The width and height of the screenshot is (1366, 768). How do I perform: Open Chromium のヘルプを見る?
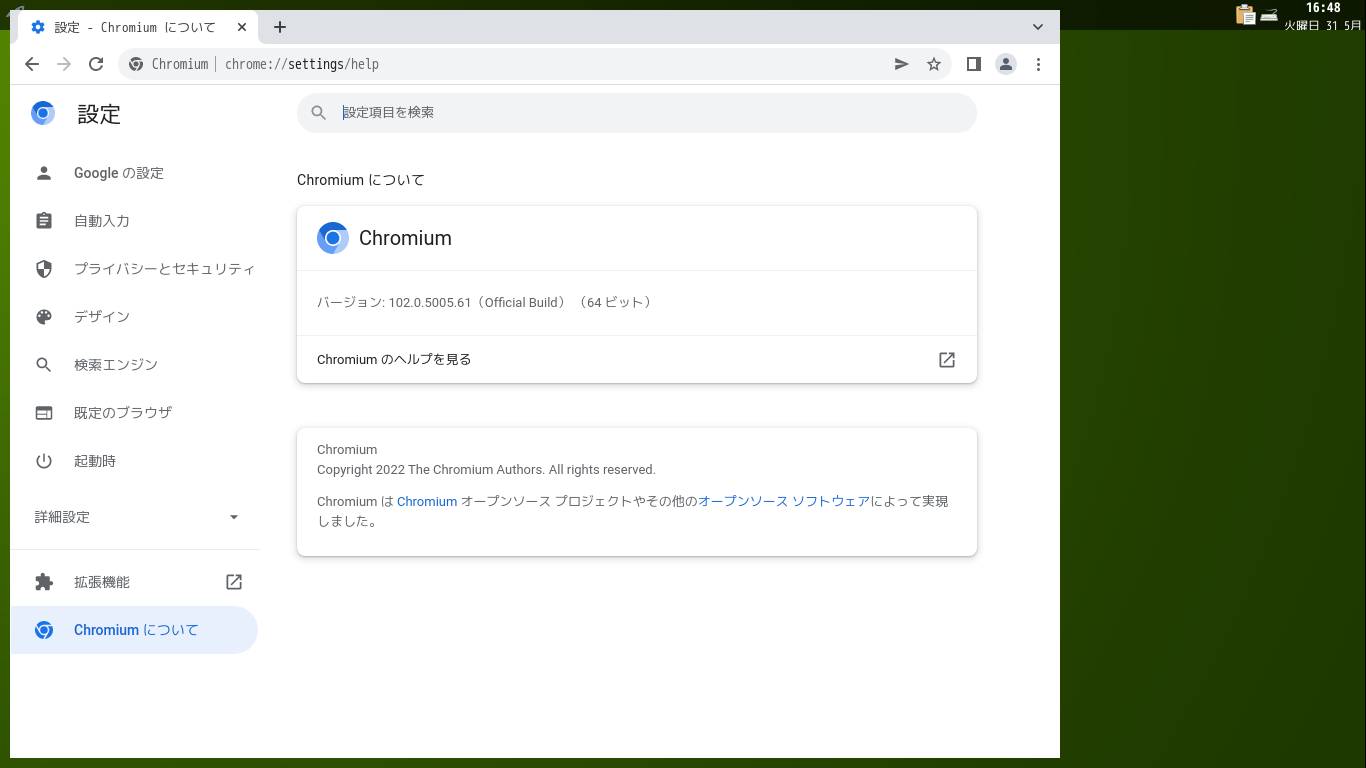click(x=637, y=359)
